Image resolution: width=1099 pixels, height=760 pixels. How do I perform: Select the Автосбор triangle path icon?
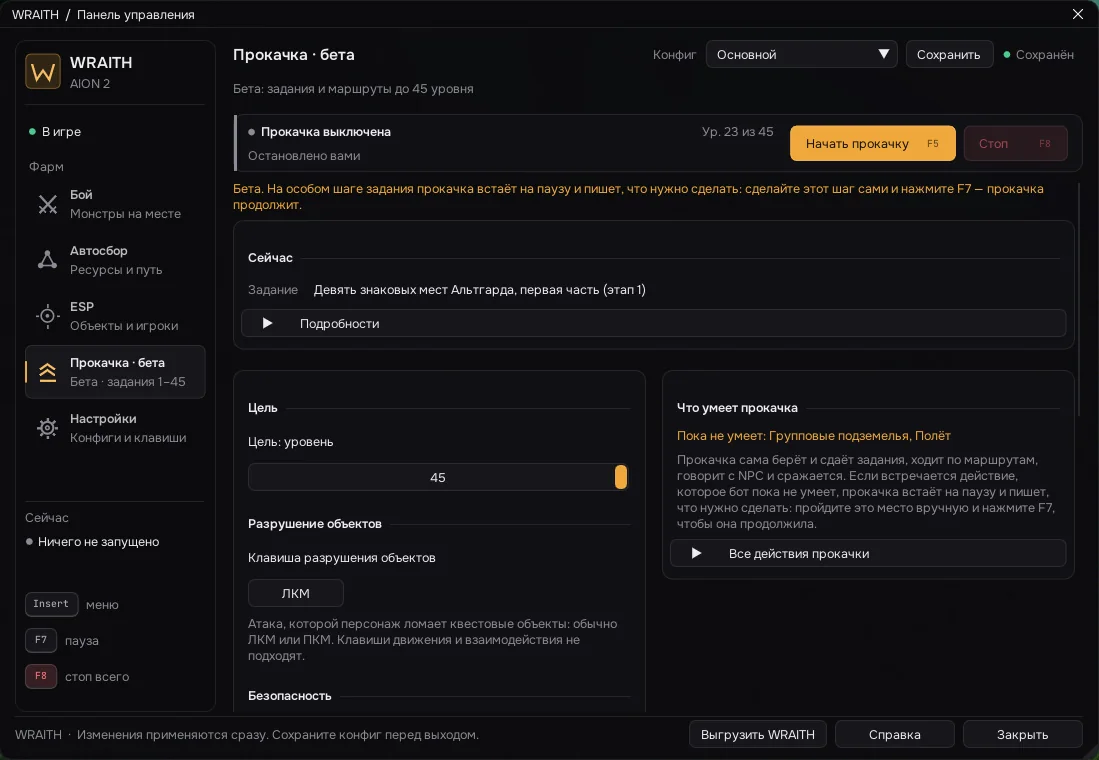pyautogui.click(x=48, y=260)
